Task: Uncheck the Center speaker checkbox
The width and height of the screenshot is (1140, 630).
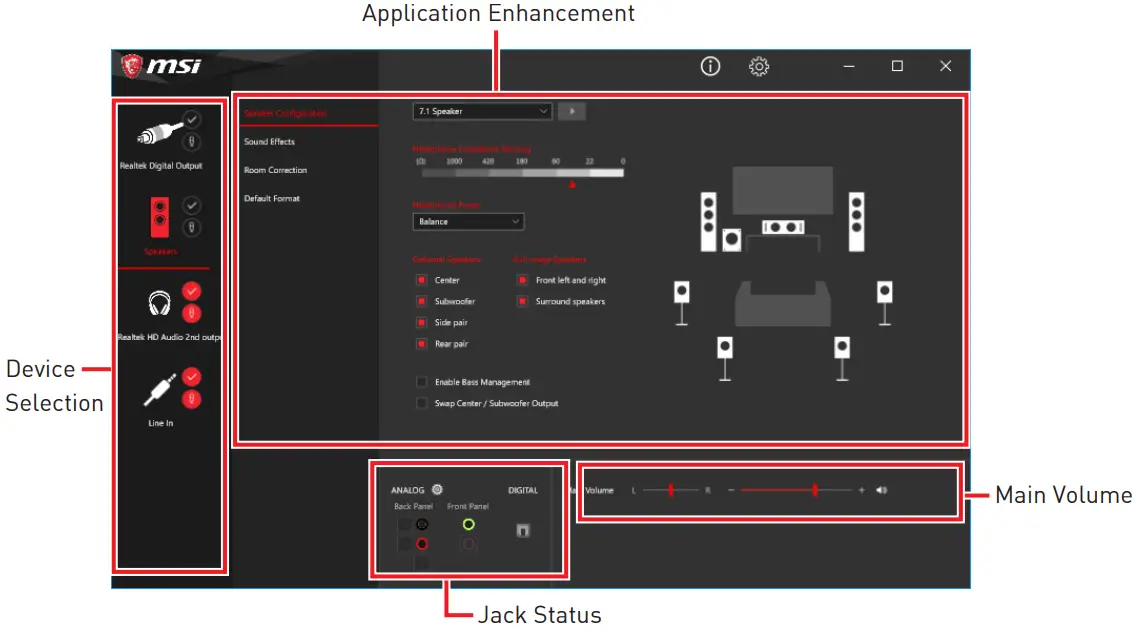Action: (x=421, y=280)
